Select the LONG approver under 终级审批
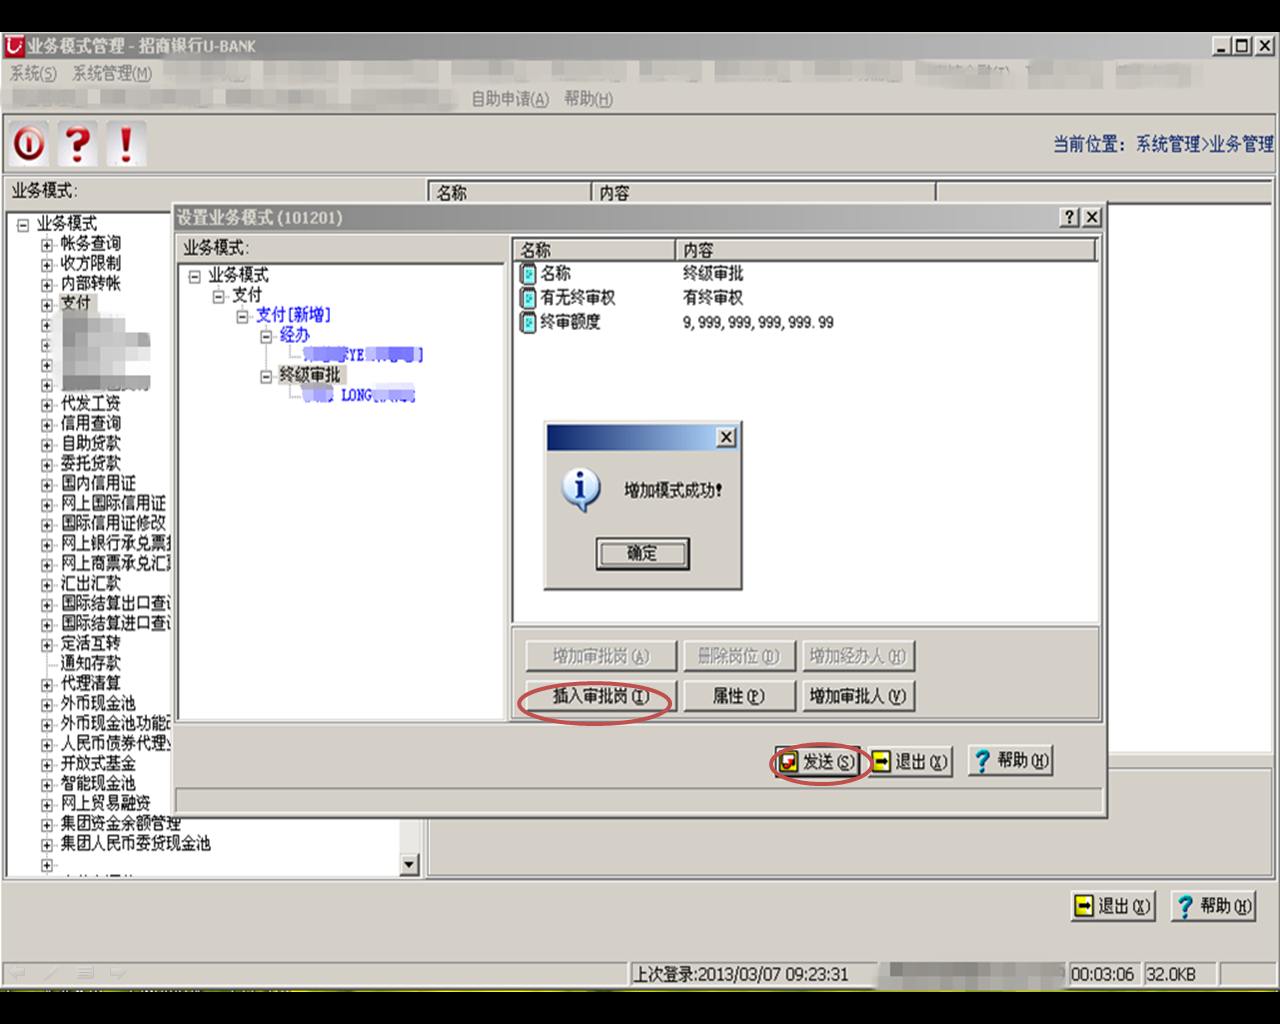 [x=359, y=395]
